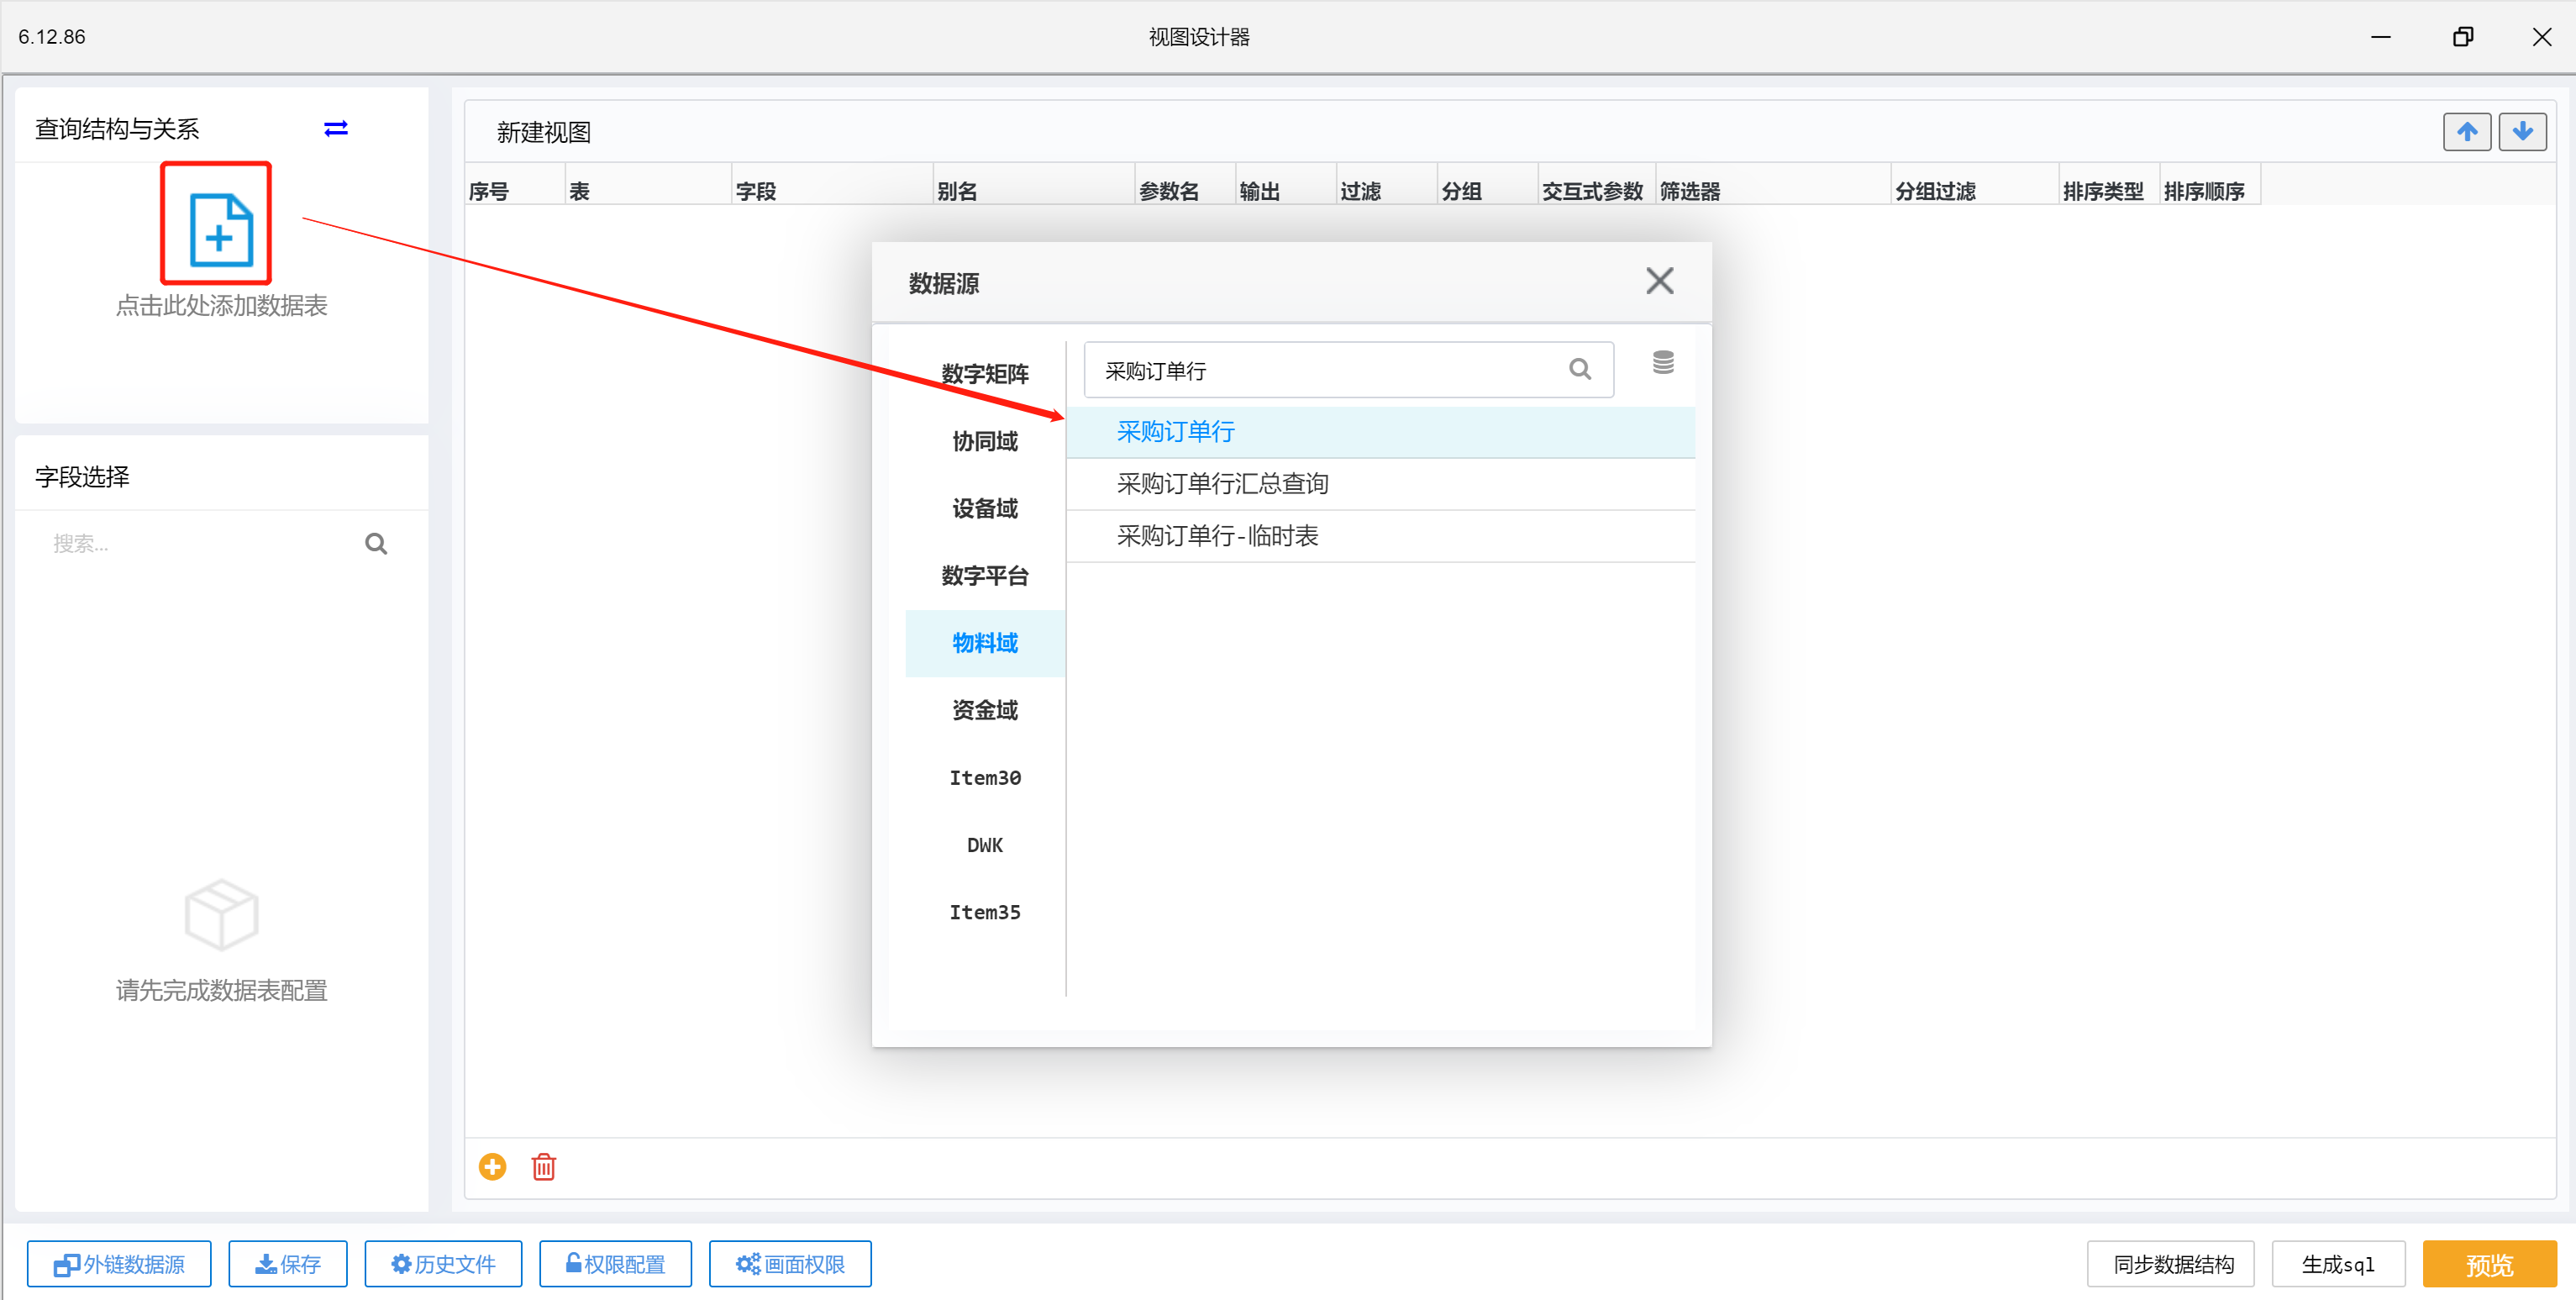The height and width of the screenshot is (1300, 2576).
Task: Delete row with the red trash icon
Action: (x=543, y=1167)
